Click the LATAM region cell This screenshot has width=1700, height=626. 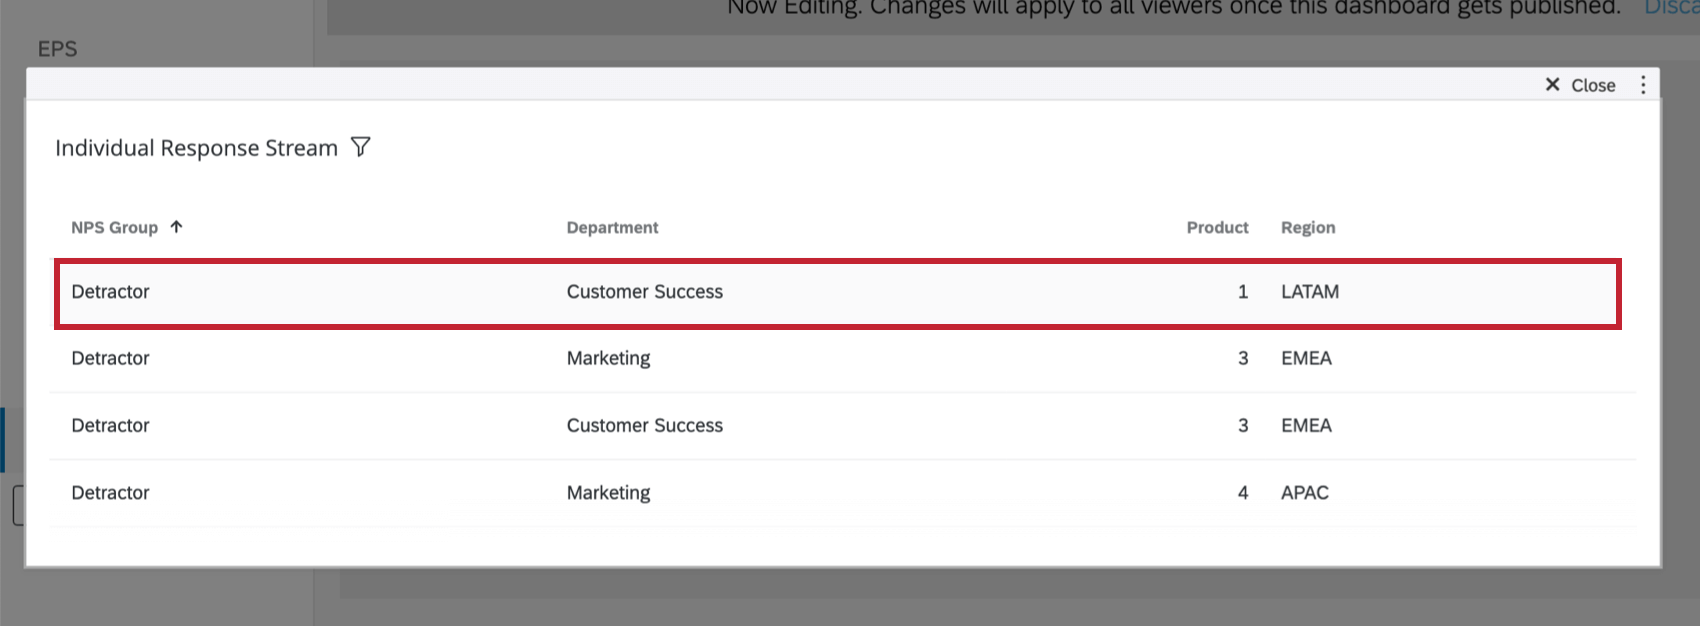click(1309, 292)
